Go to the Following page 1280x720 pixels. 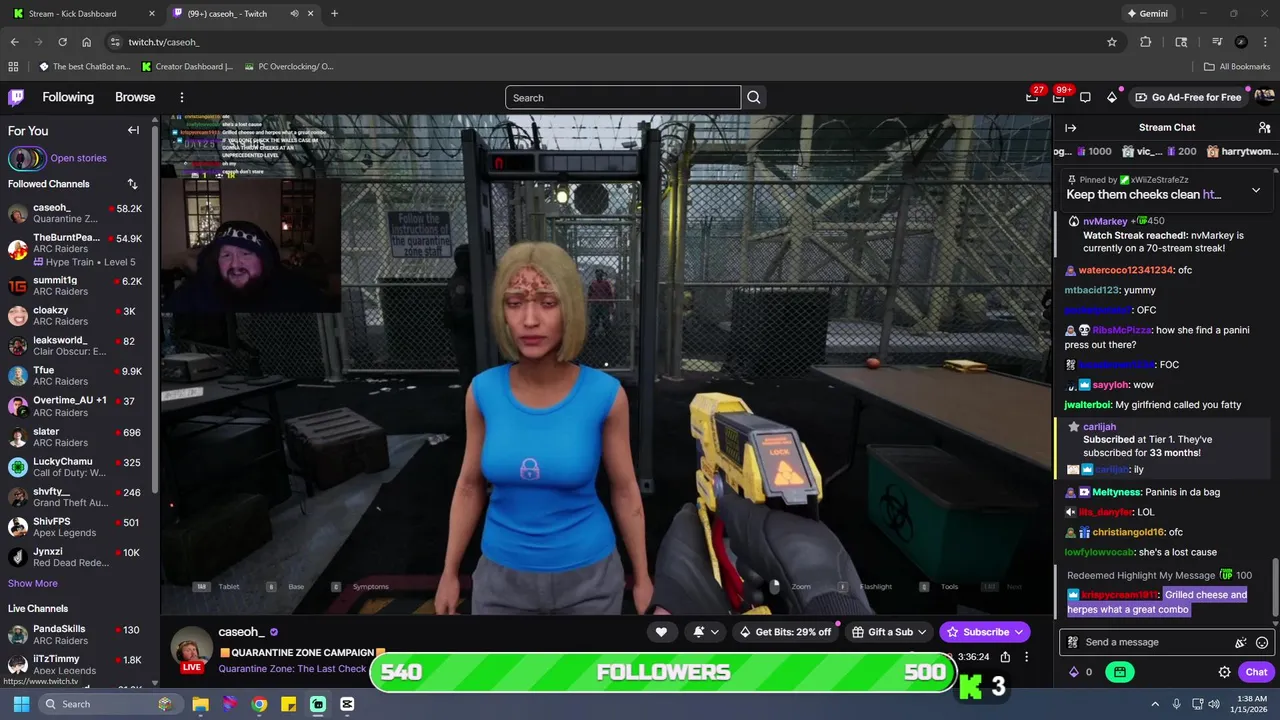coord(68,97)
